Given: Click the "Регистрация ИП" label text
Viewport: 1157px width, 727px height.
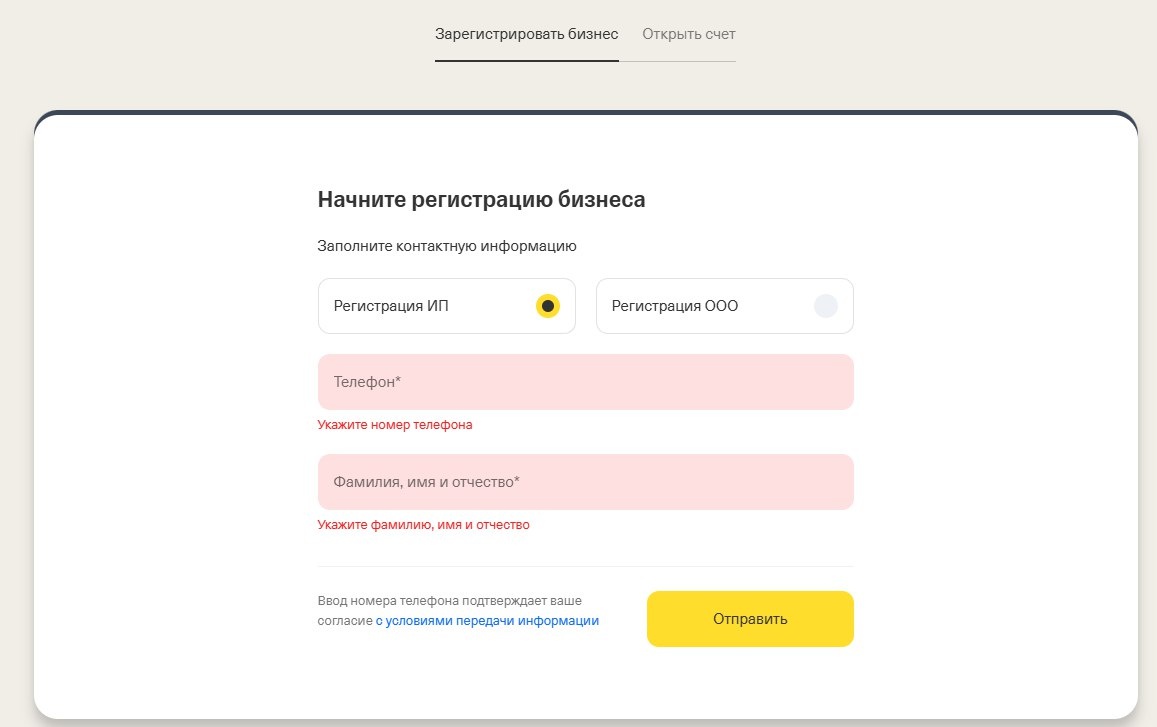Looking at the screenshot, I should coord(391,306).
